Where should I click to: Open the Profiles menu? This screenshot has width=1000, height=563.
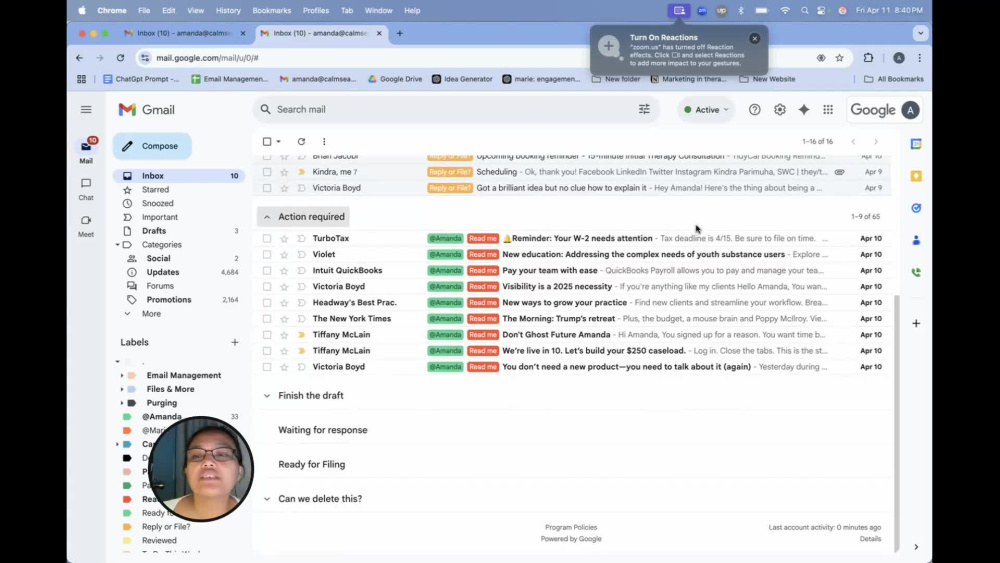point(316,10)
